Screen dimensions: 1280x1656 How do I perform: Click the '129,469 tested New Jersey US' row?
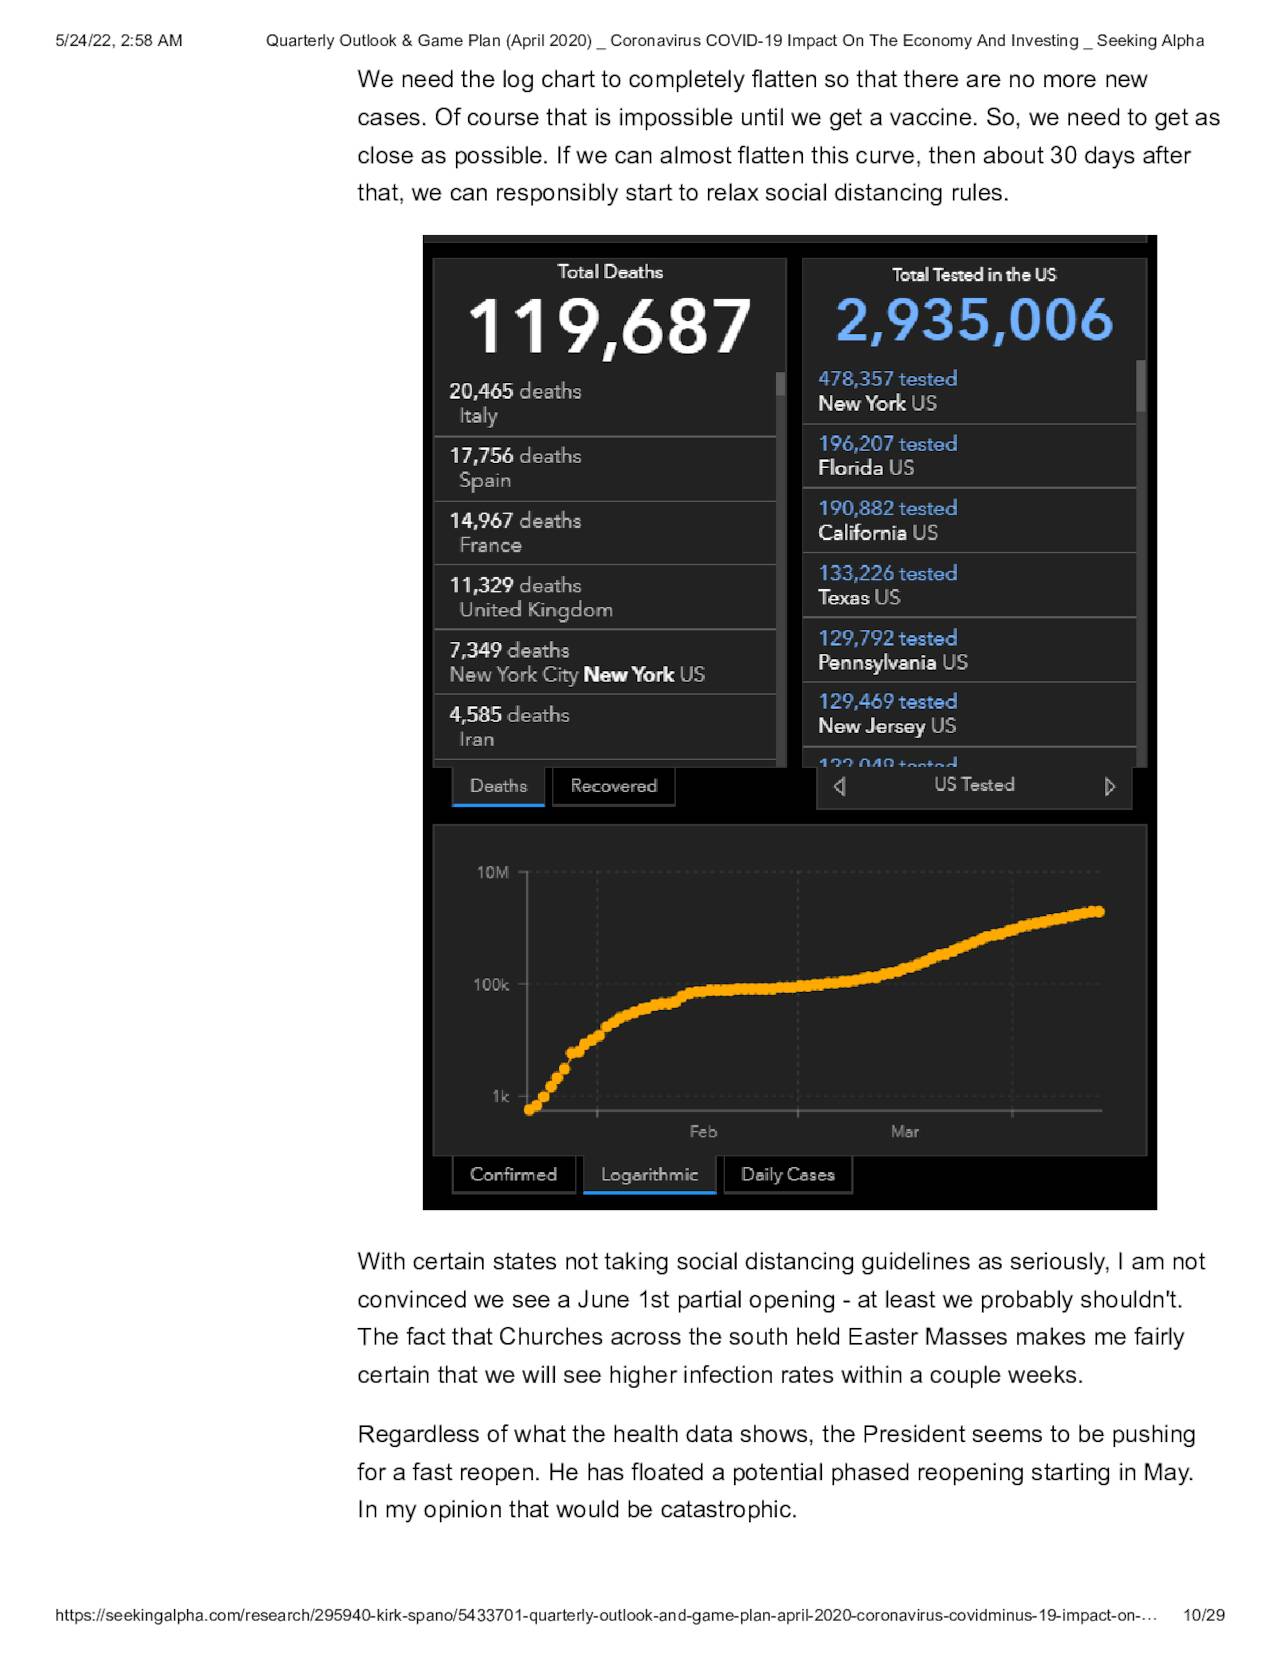coord(969,714)
